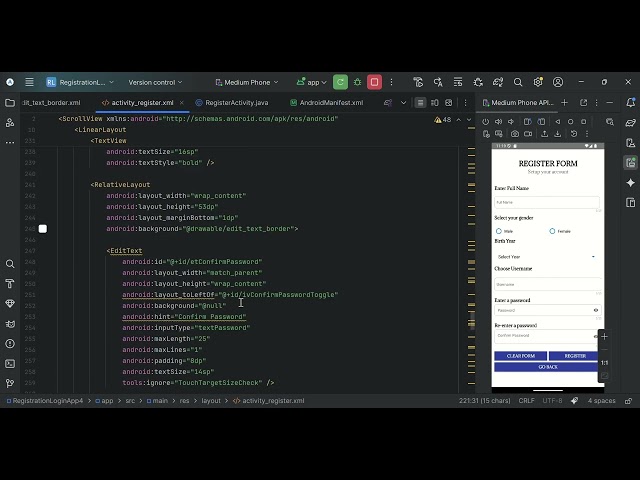
Task: Click the emulator volume down icon
Action: click(x=511, y=122)
